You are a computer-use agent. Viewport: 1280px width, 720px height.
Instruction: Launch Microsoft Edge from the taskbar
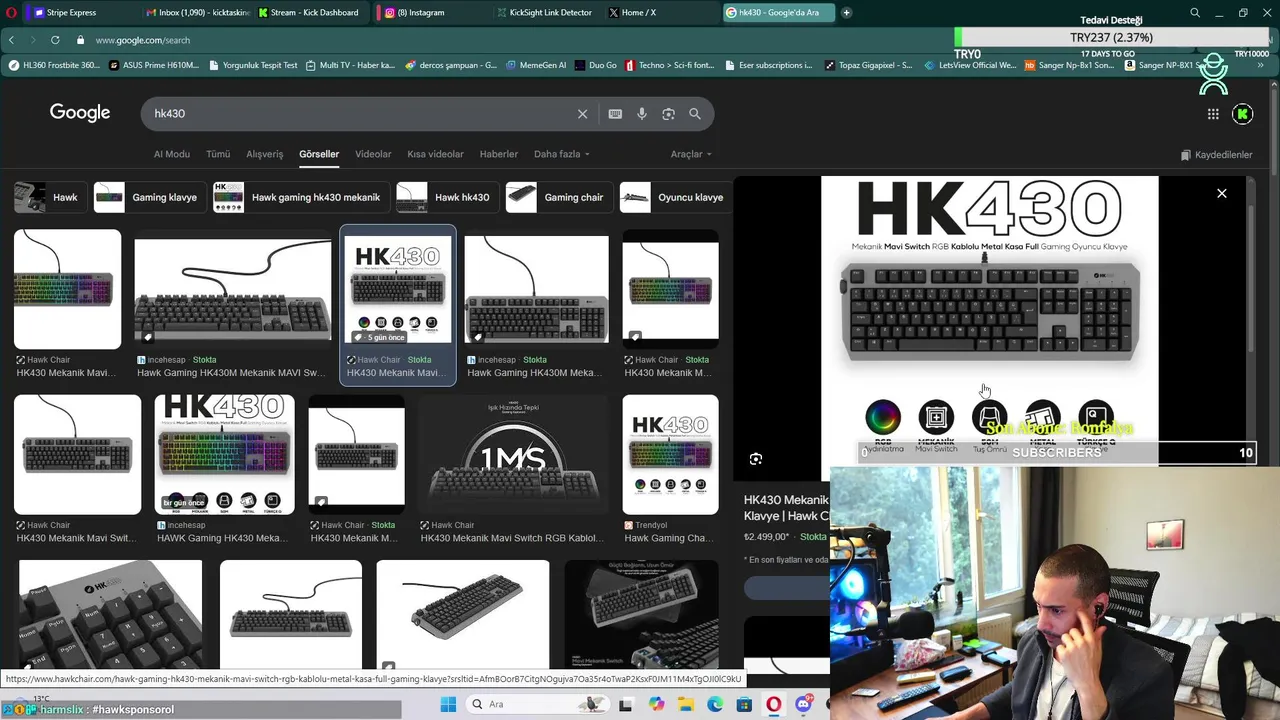click(715, 704)
